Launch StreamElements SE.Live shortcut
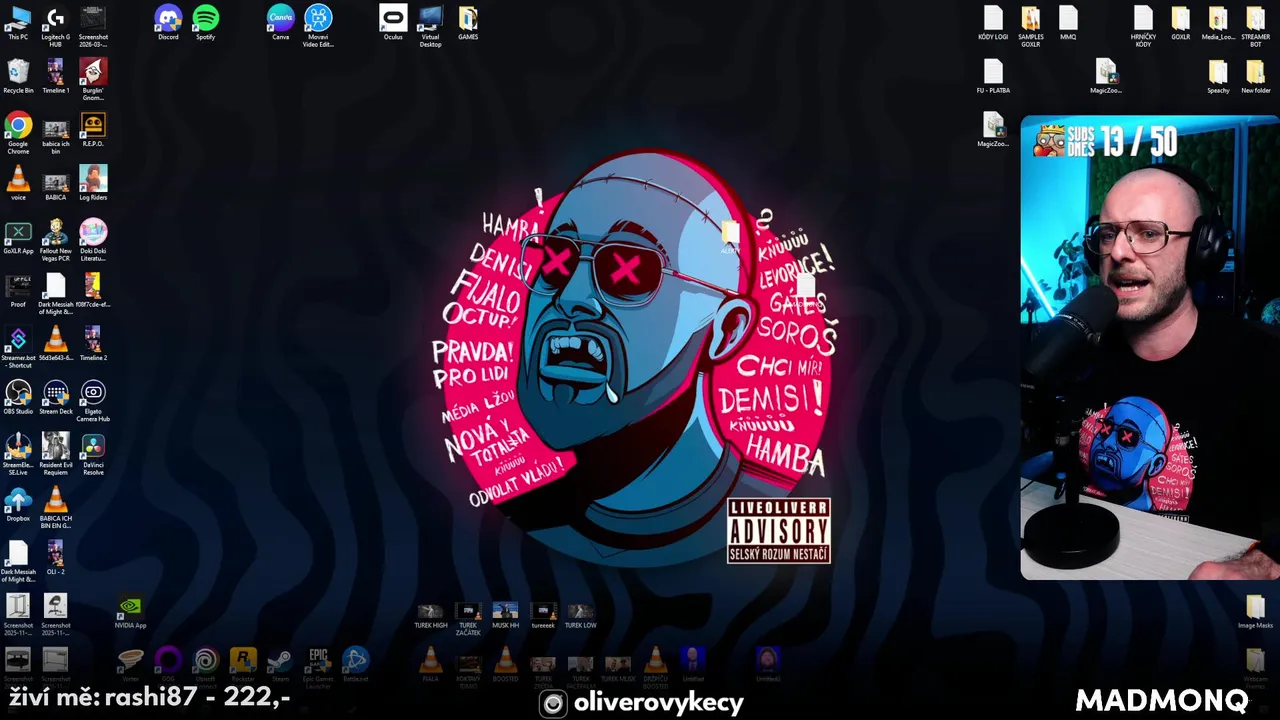The width and height of the screenshot is (1280, 720). 18,454
